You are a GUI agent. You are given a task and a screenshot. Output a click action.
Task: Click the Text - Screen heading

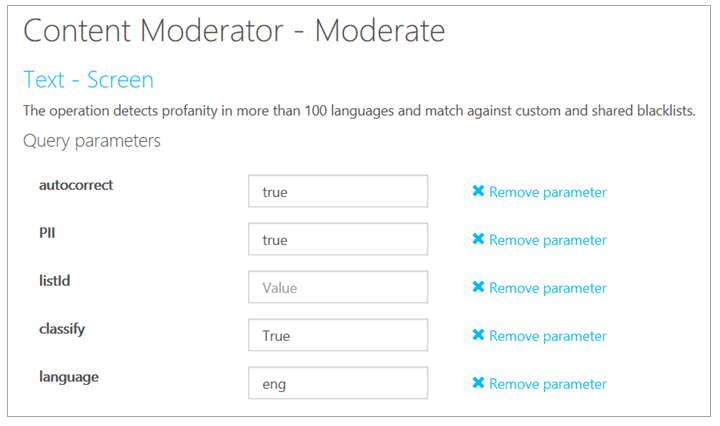[88, 79]
